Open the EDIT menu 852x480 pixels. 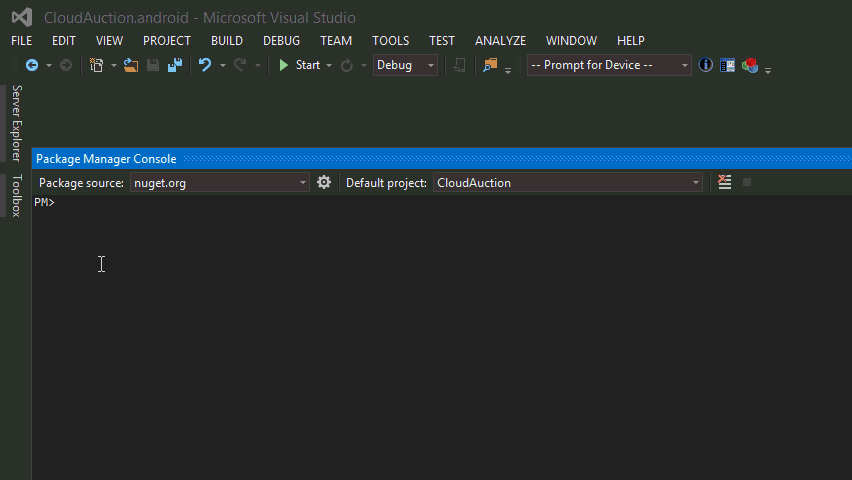[64, 41]
